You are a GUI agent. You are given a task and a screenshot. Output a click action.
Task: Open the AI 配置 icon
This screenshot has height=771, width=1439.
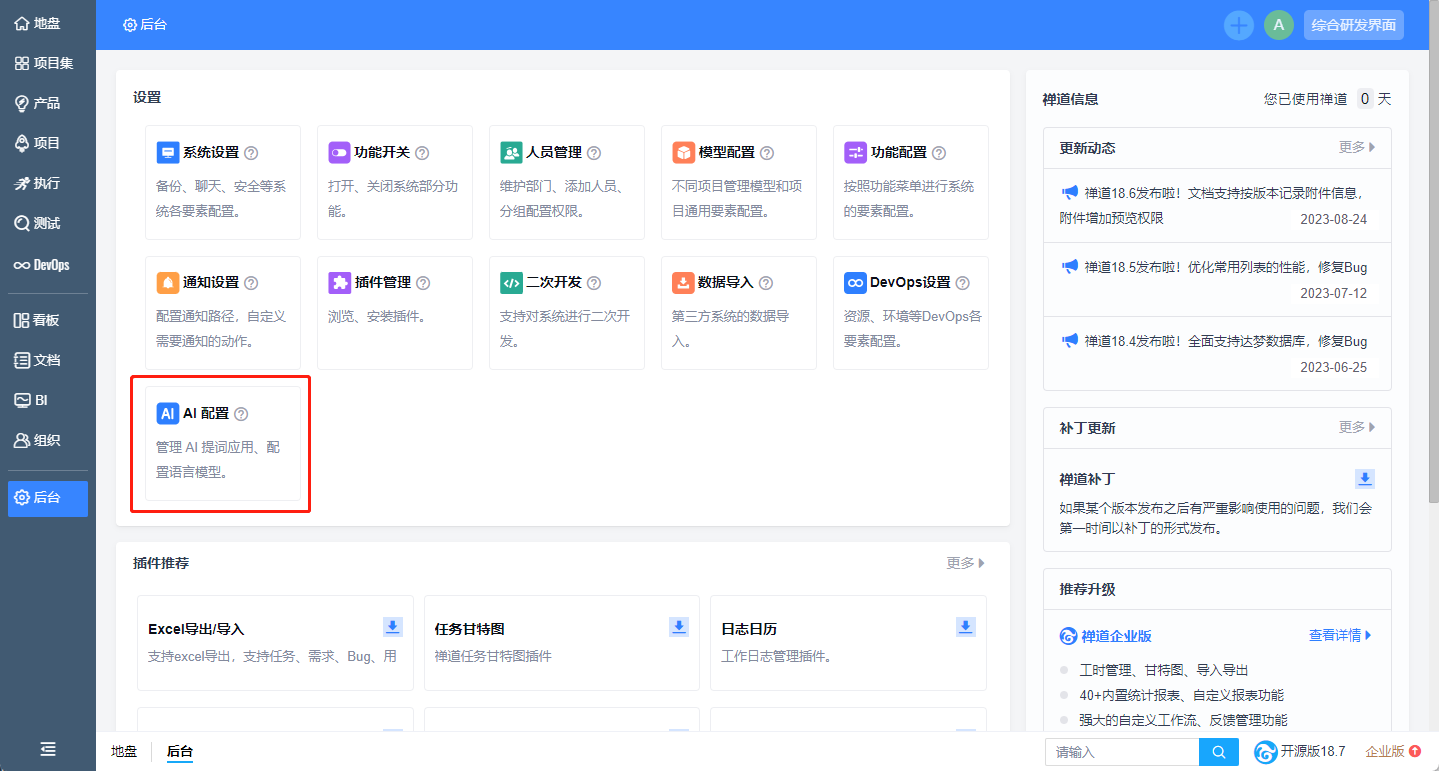pyautogui.click(x=168, y=414)
